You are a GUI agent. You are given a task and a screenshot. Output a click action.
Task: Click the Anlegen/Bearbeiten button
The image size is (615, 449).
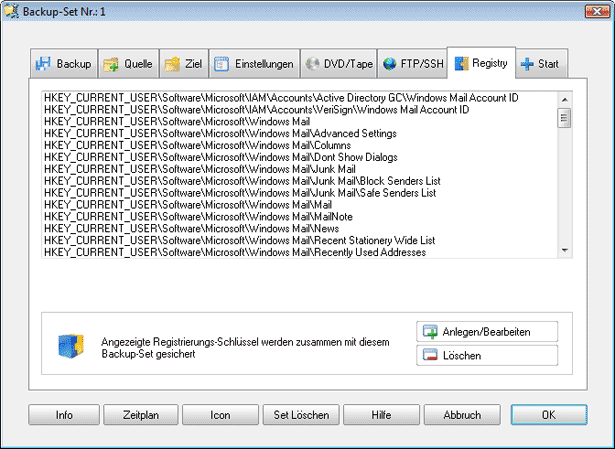coord(487,332)
